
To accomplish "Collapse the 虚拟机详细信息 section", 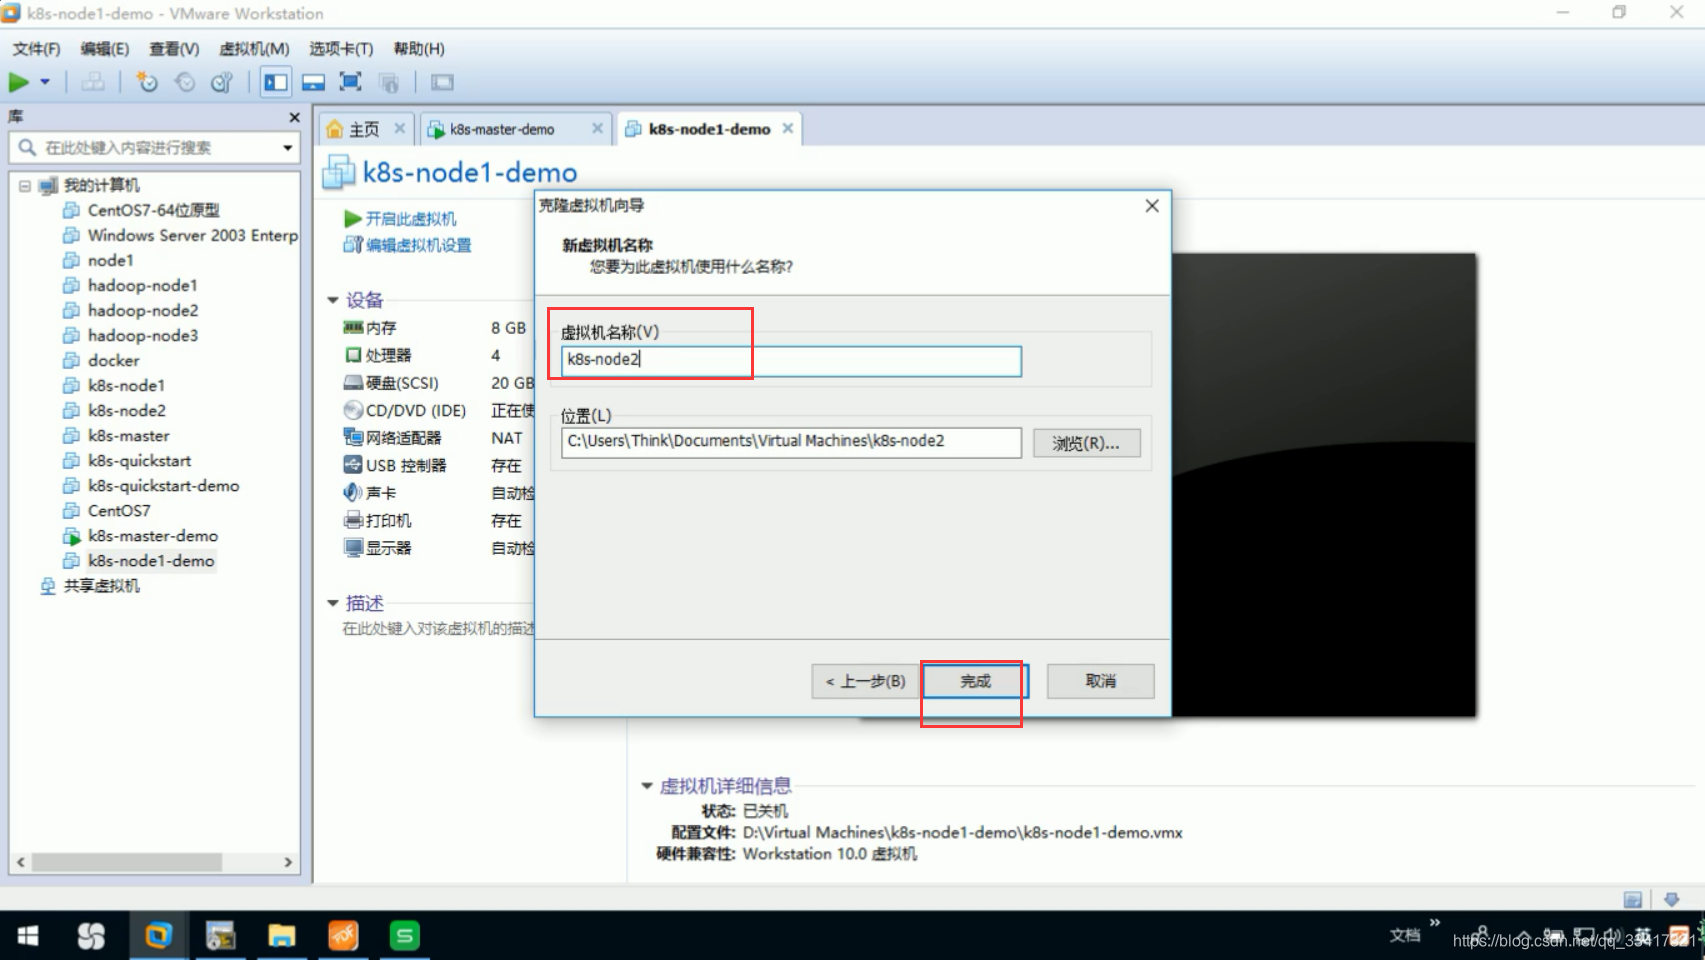I will point(647,786).
